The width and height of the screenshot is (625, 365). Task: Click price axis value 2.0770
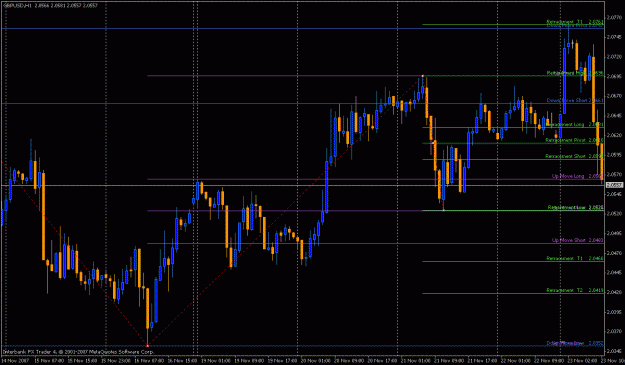(614, 18)
